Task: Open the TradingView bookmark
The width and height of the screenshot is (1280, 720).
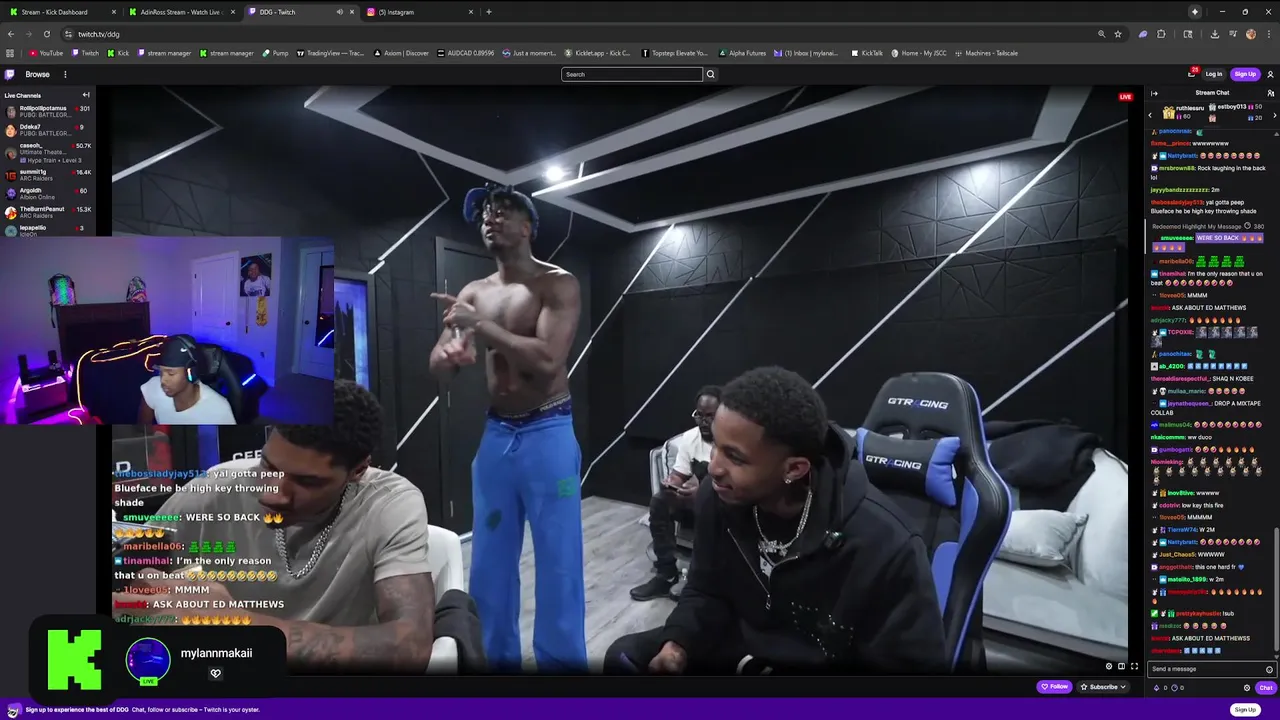Action: tap(331, 53)
